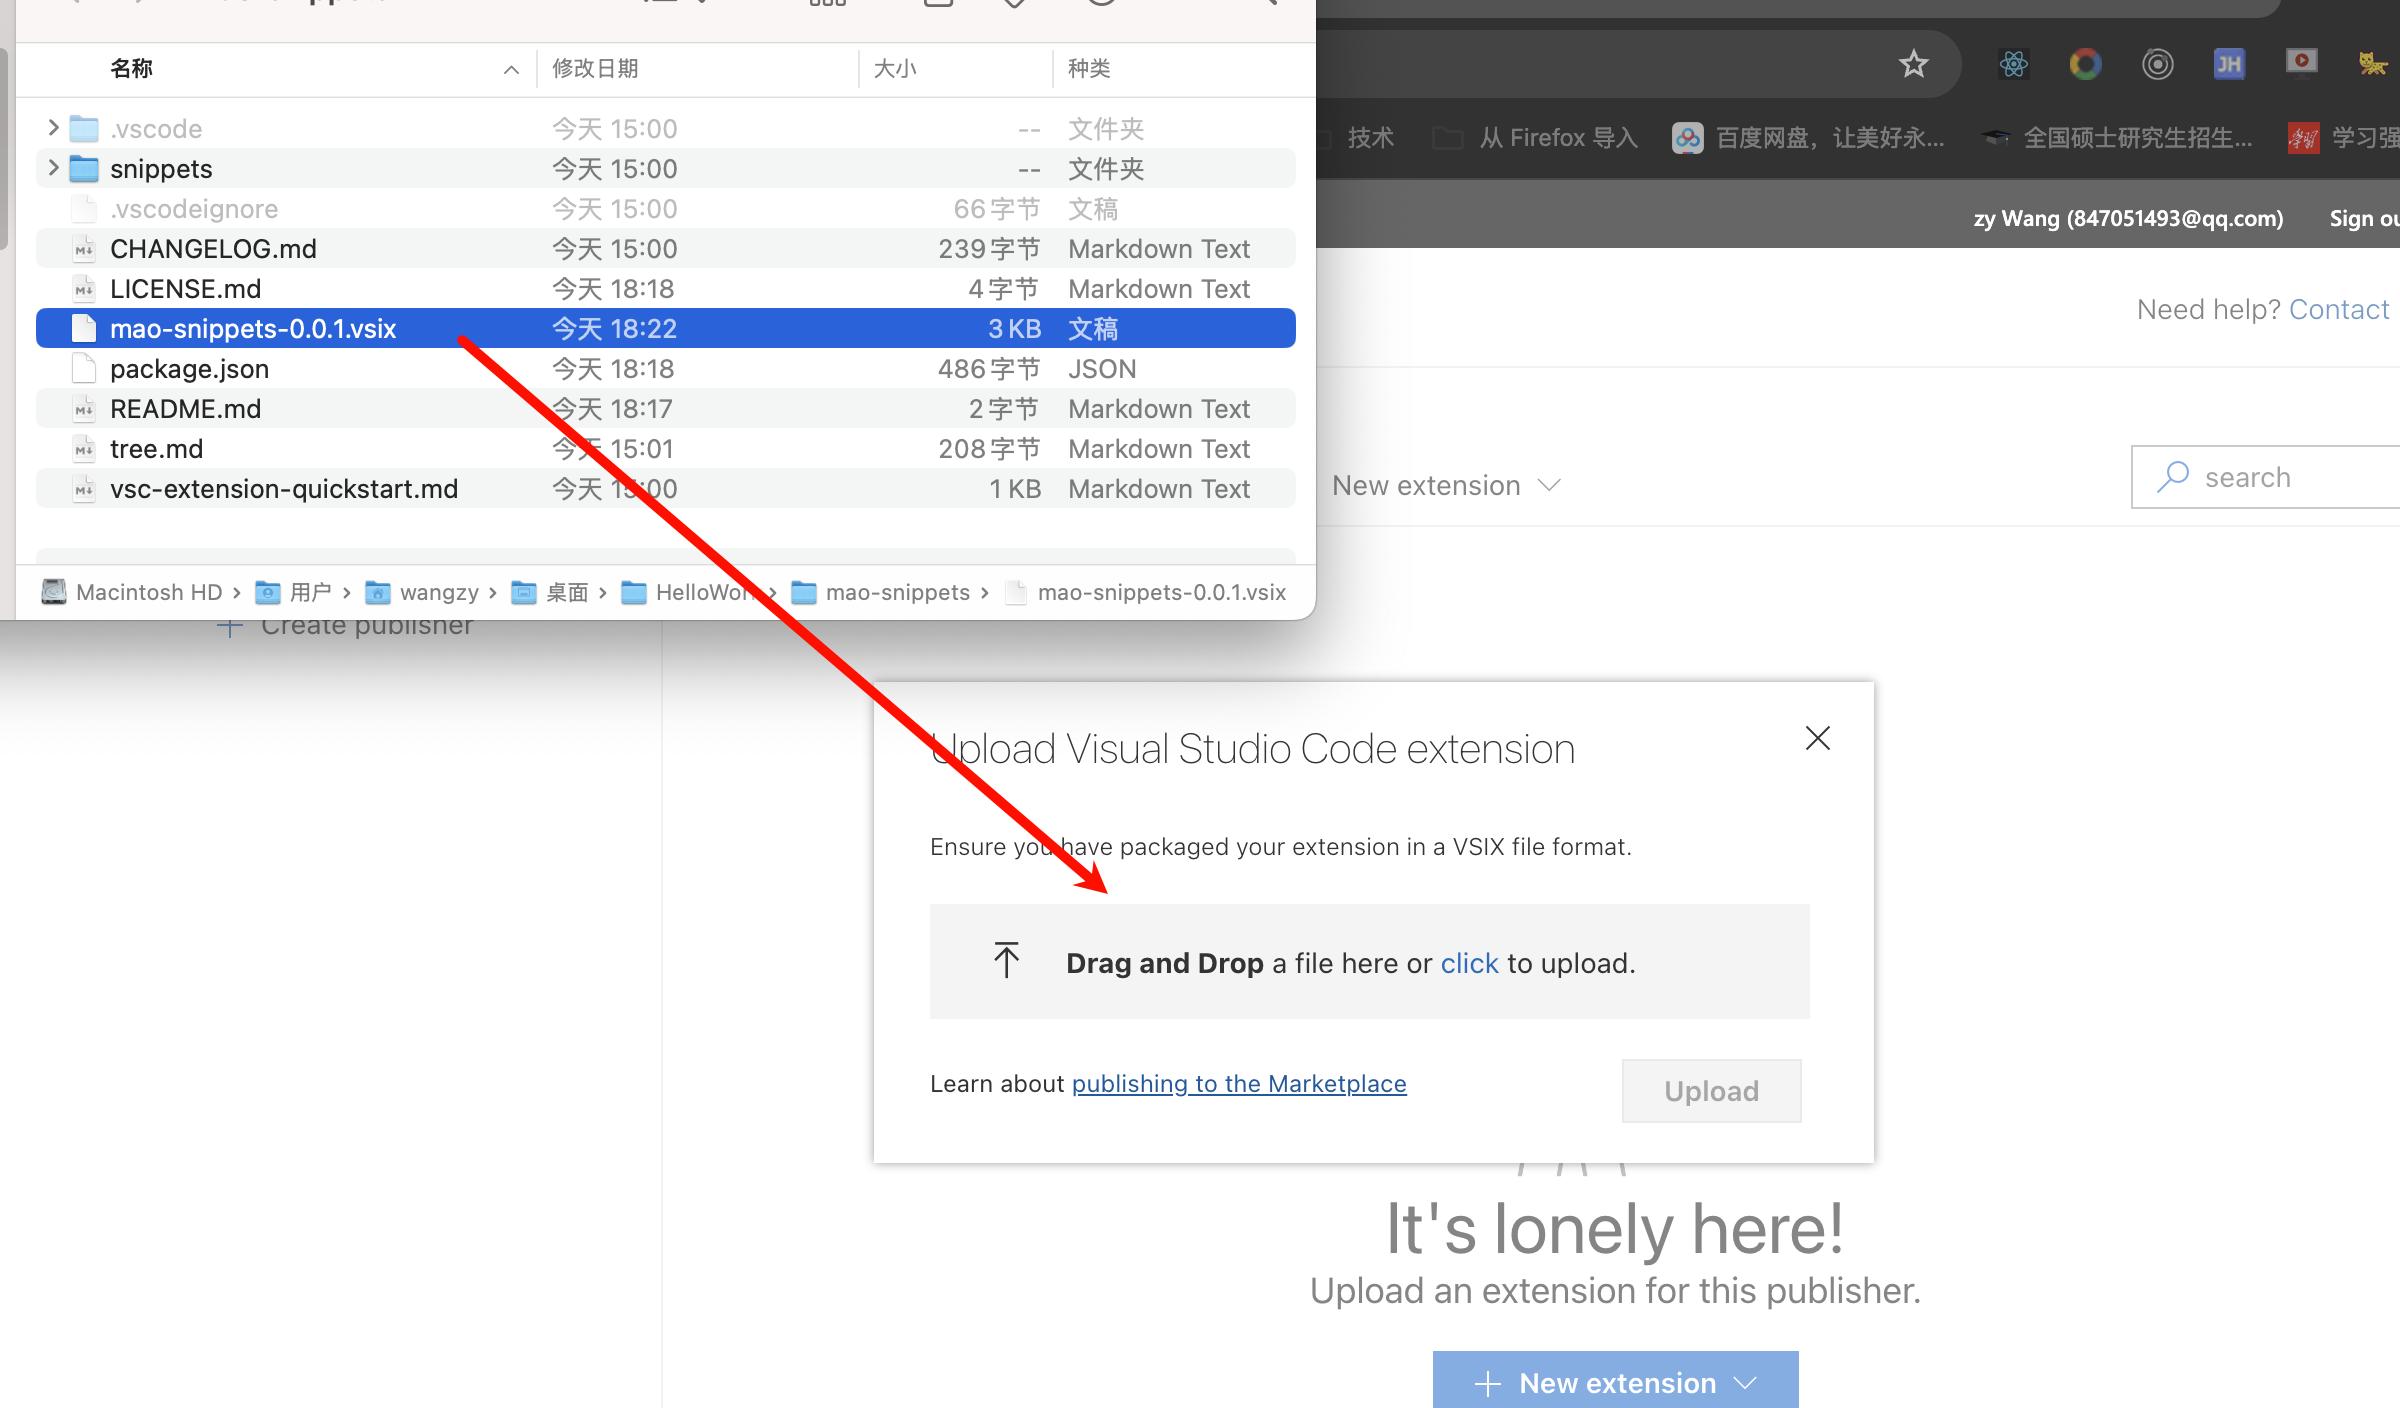The image size is (2400, 1408).
Task: Select LICENSE.md in Finder
Action: coord(665,288)
